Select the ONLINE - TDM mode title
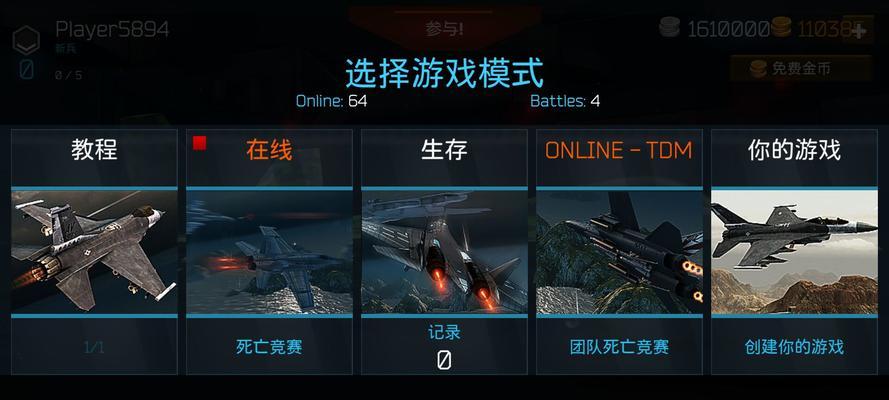 pos(619,151)
